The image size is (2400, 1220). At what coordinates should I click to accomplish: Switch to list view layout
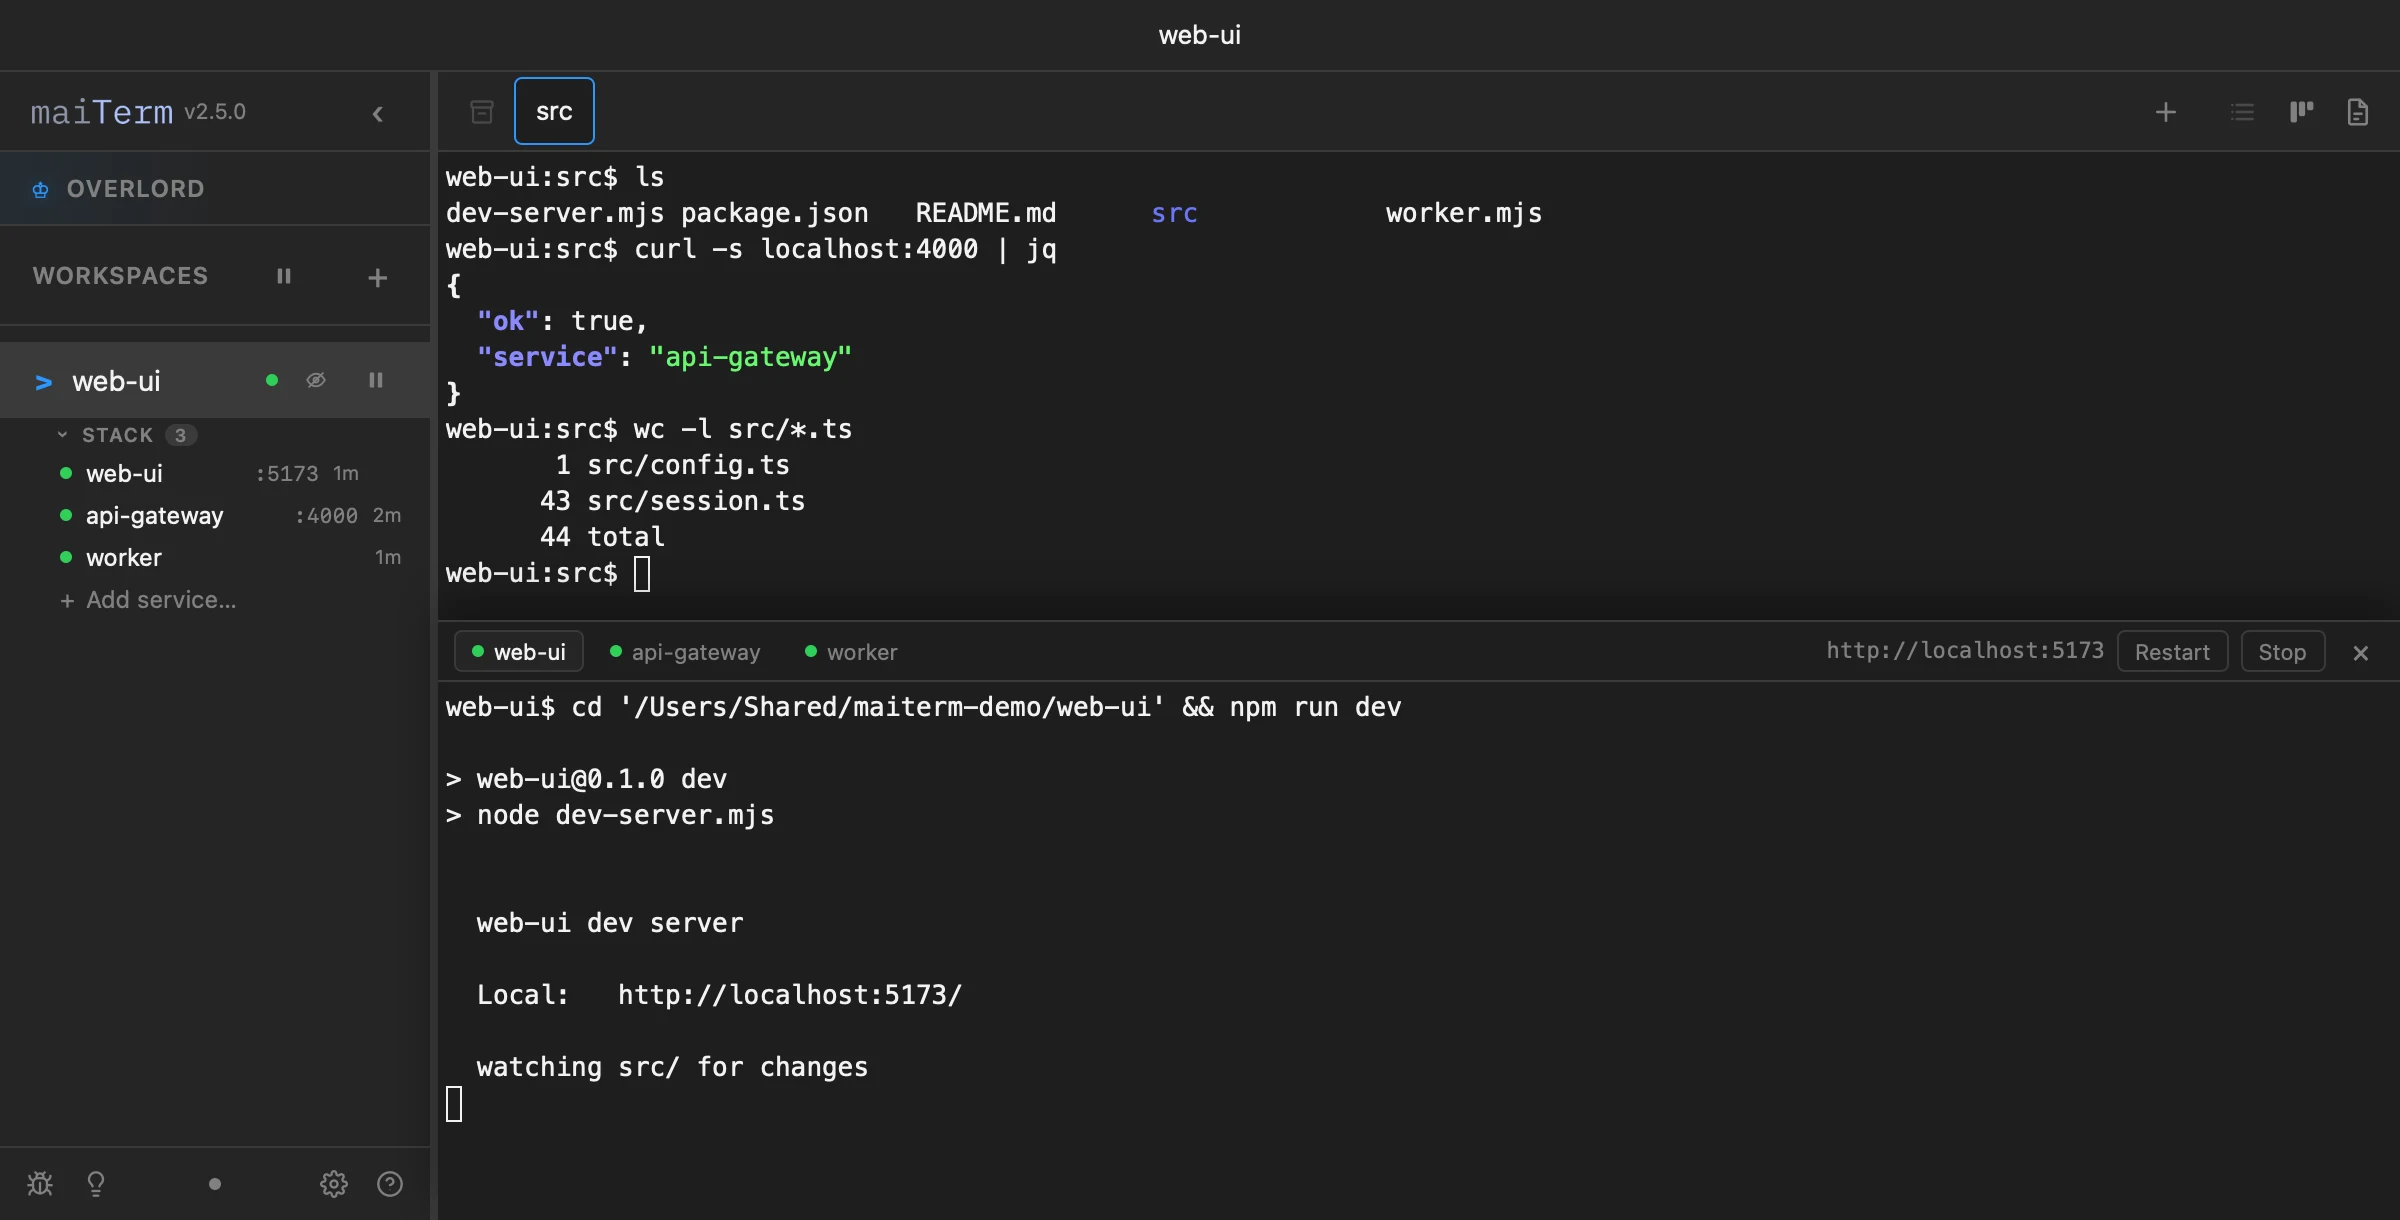tap(2242, 112)
